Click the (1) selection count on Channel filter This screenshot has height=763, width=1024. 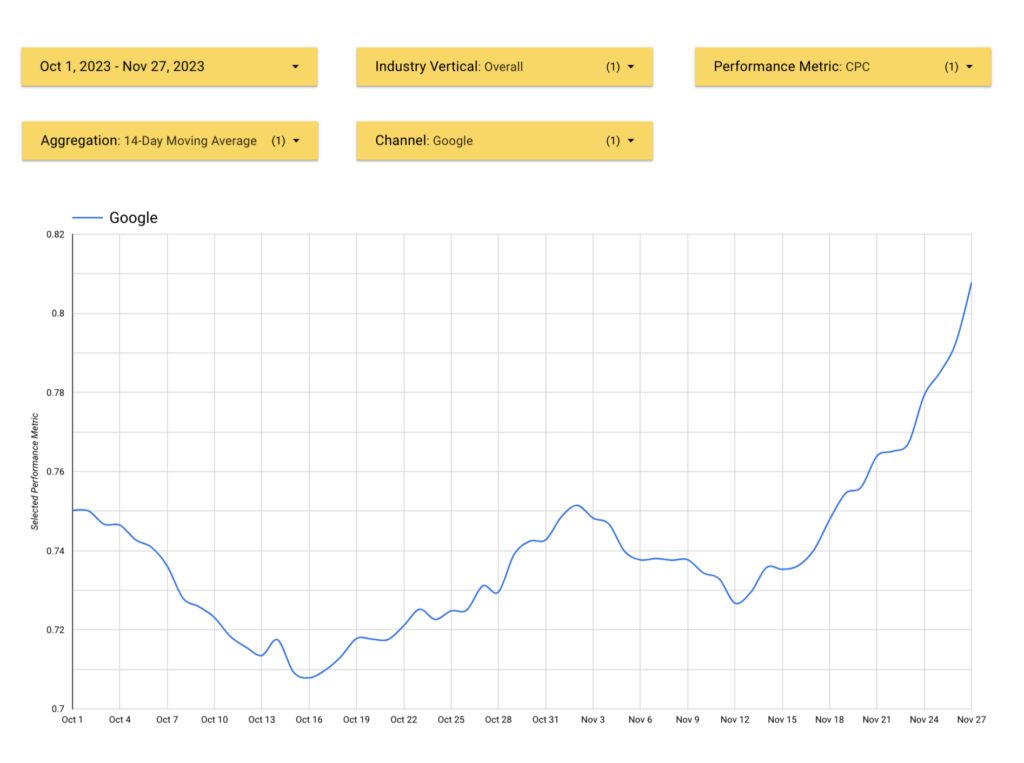point(612,140)
